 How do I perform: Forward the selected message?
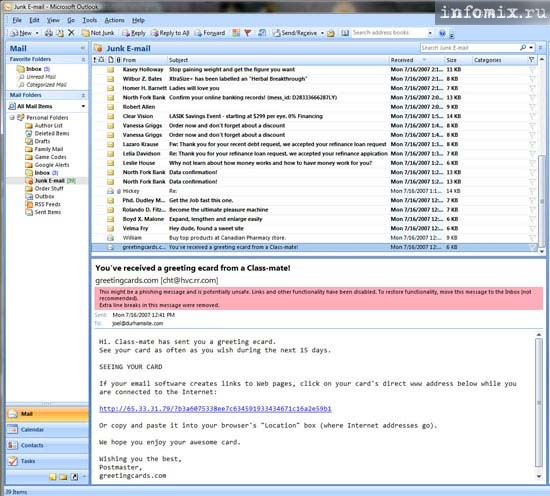click(x=210, y=33)
